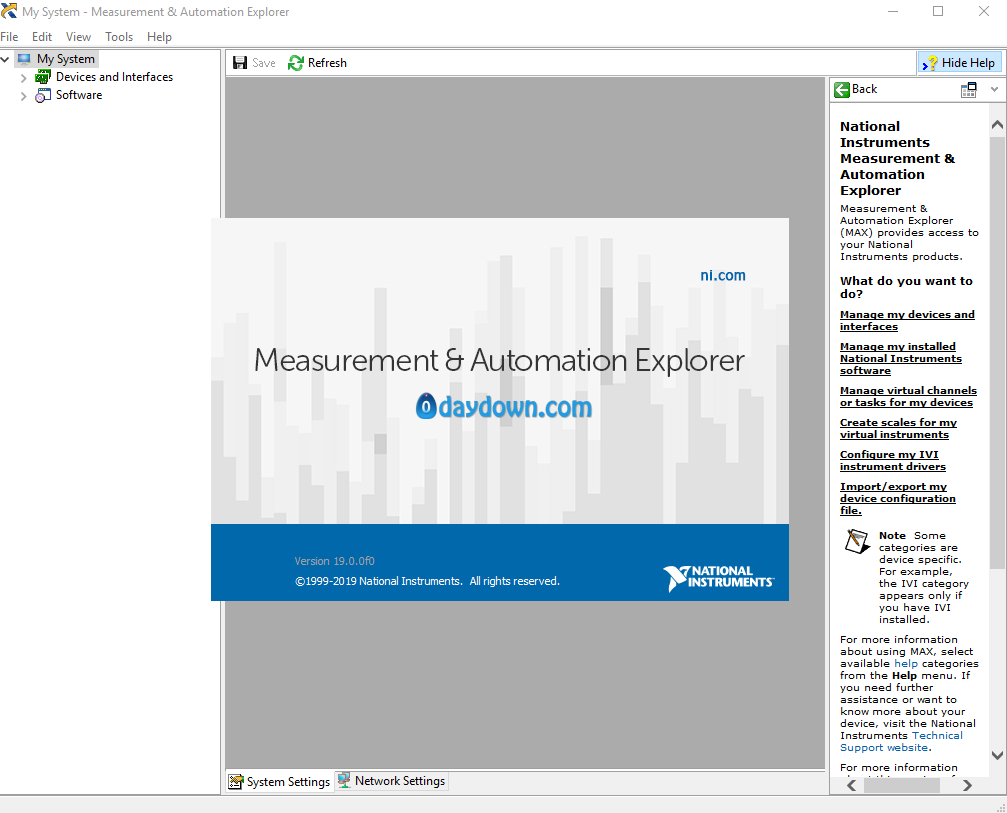
Task: Select My System in the tree
Action: pyautogui.click(x=66, y=59)
